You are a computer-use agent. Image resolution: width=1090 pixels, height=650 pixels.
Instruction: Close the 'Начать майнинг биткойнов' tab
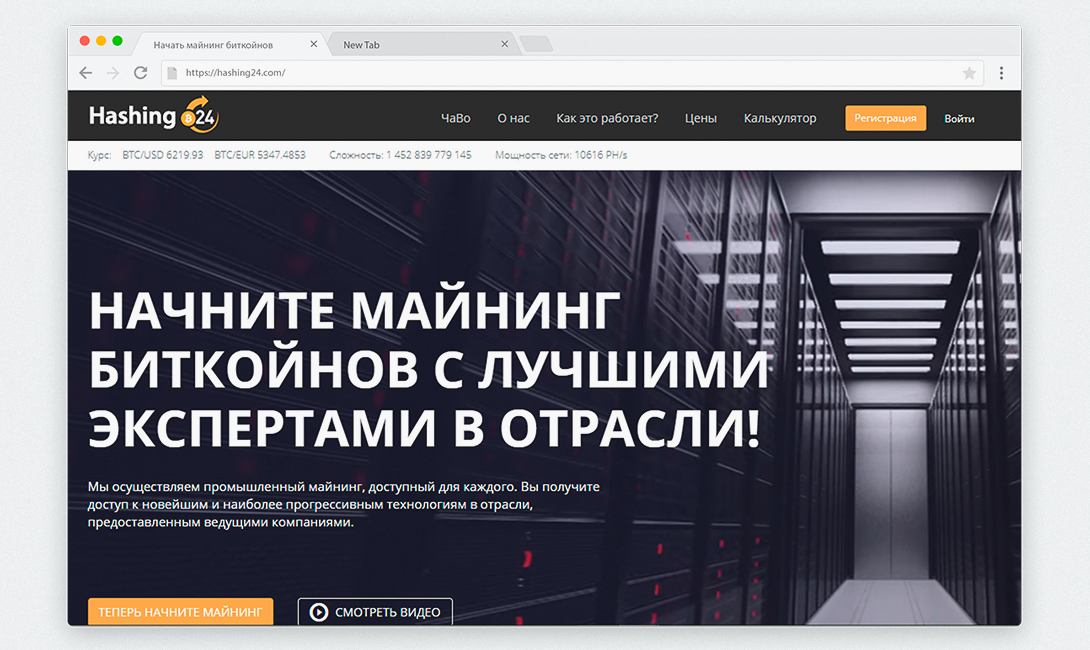pos(314,44)
